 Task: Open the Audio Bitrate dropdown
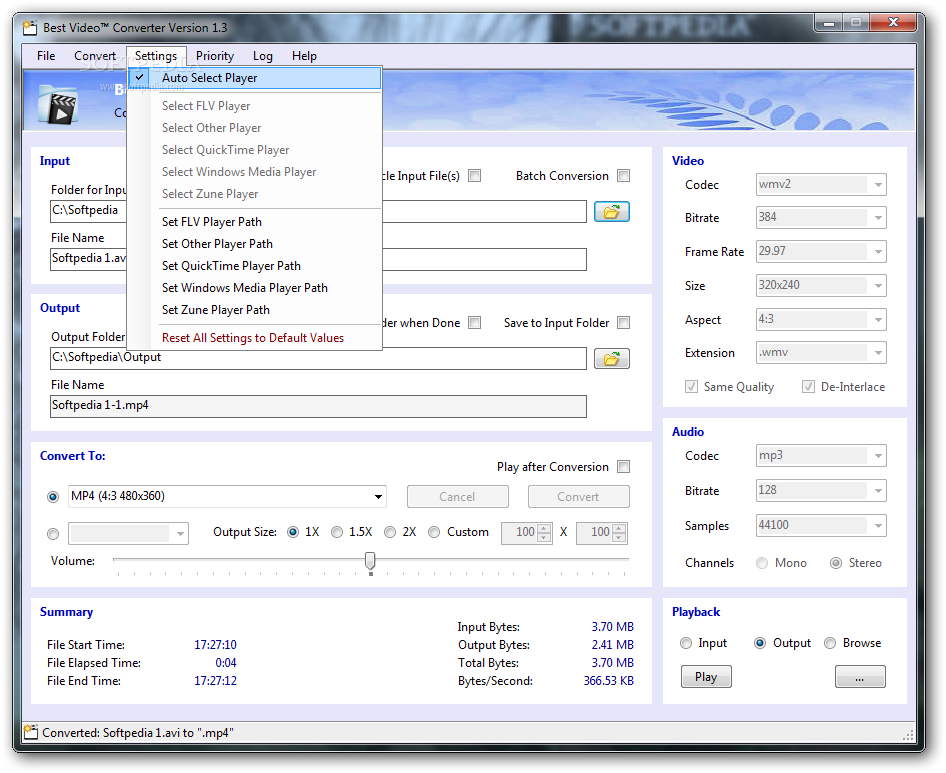coord(878,491)
